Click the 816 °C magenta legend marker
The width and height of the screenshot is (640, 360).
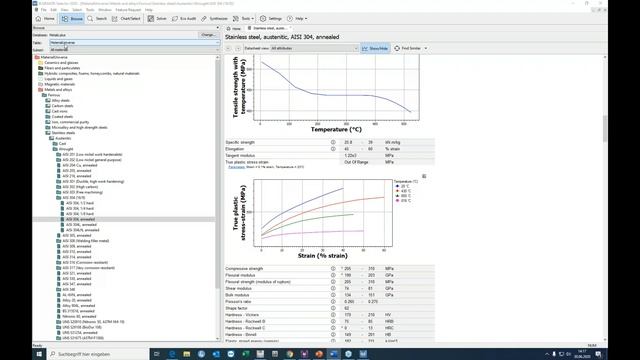397,201
